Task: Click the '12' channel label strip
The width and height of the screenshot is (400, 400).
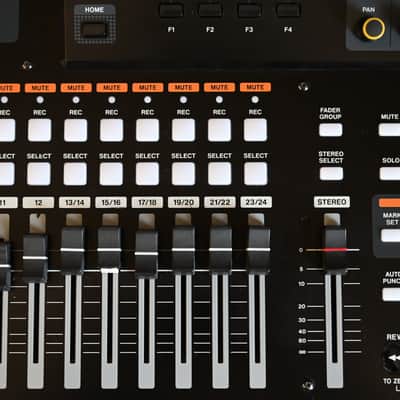Action: tap(38, 203)
